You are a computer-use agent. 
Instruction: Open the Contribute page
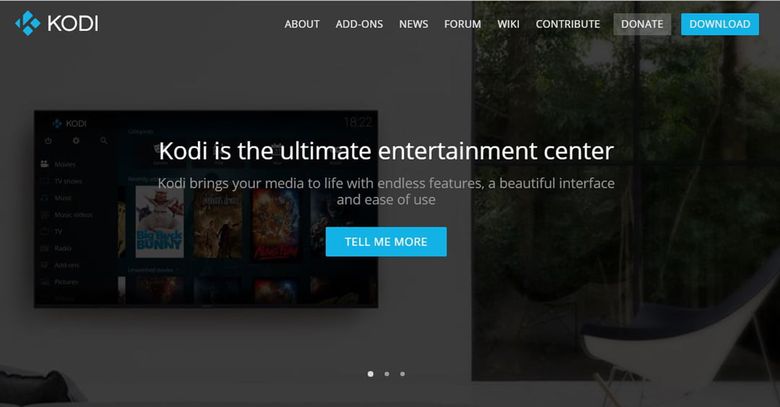coord(568,24)
